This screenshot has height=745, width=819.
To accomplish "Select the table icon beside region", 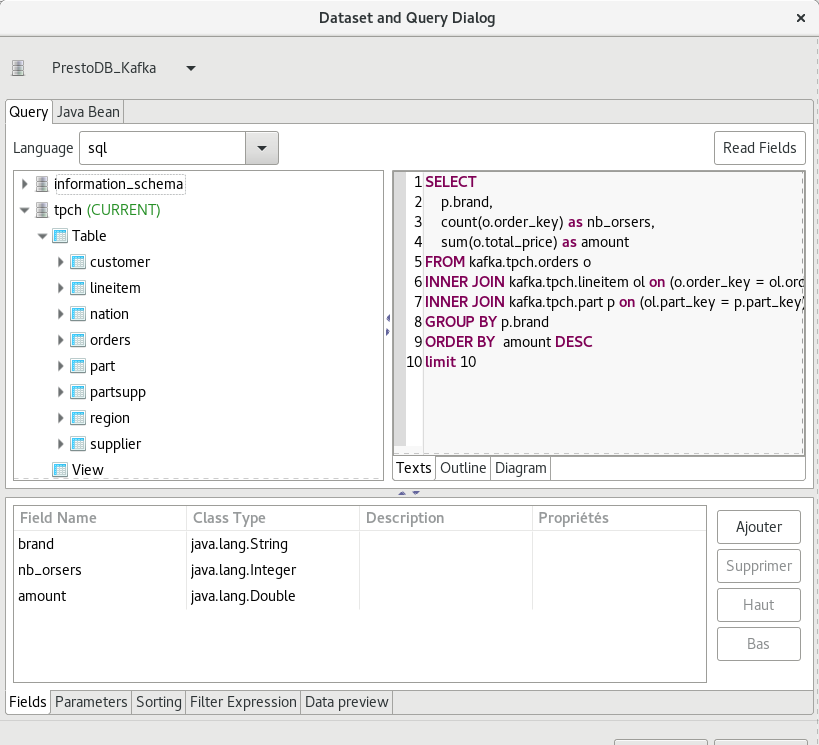I will click(77, 418).
